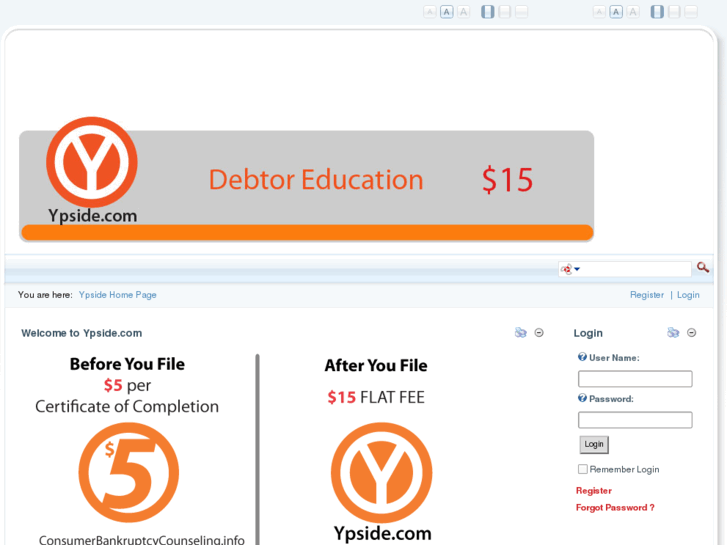Choose the highlighted layout width icon in right-hand group
The height and width of the screenshot is (545, 727).
[x=657, y=12]
